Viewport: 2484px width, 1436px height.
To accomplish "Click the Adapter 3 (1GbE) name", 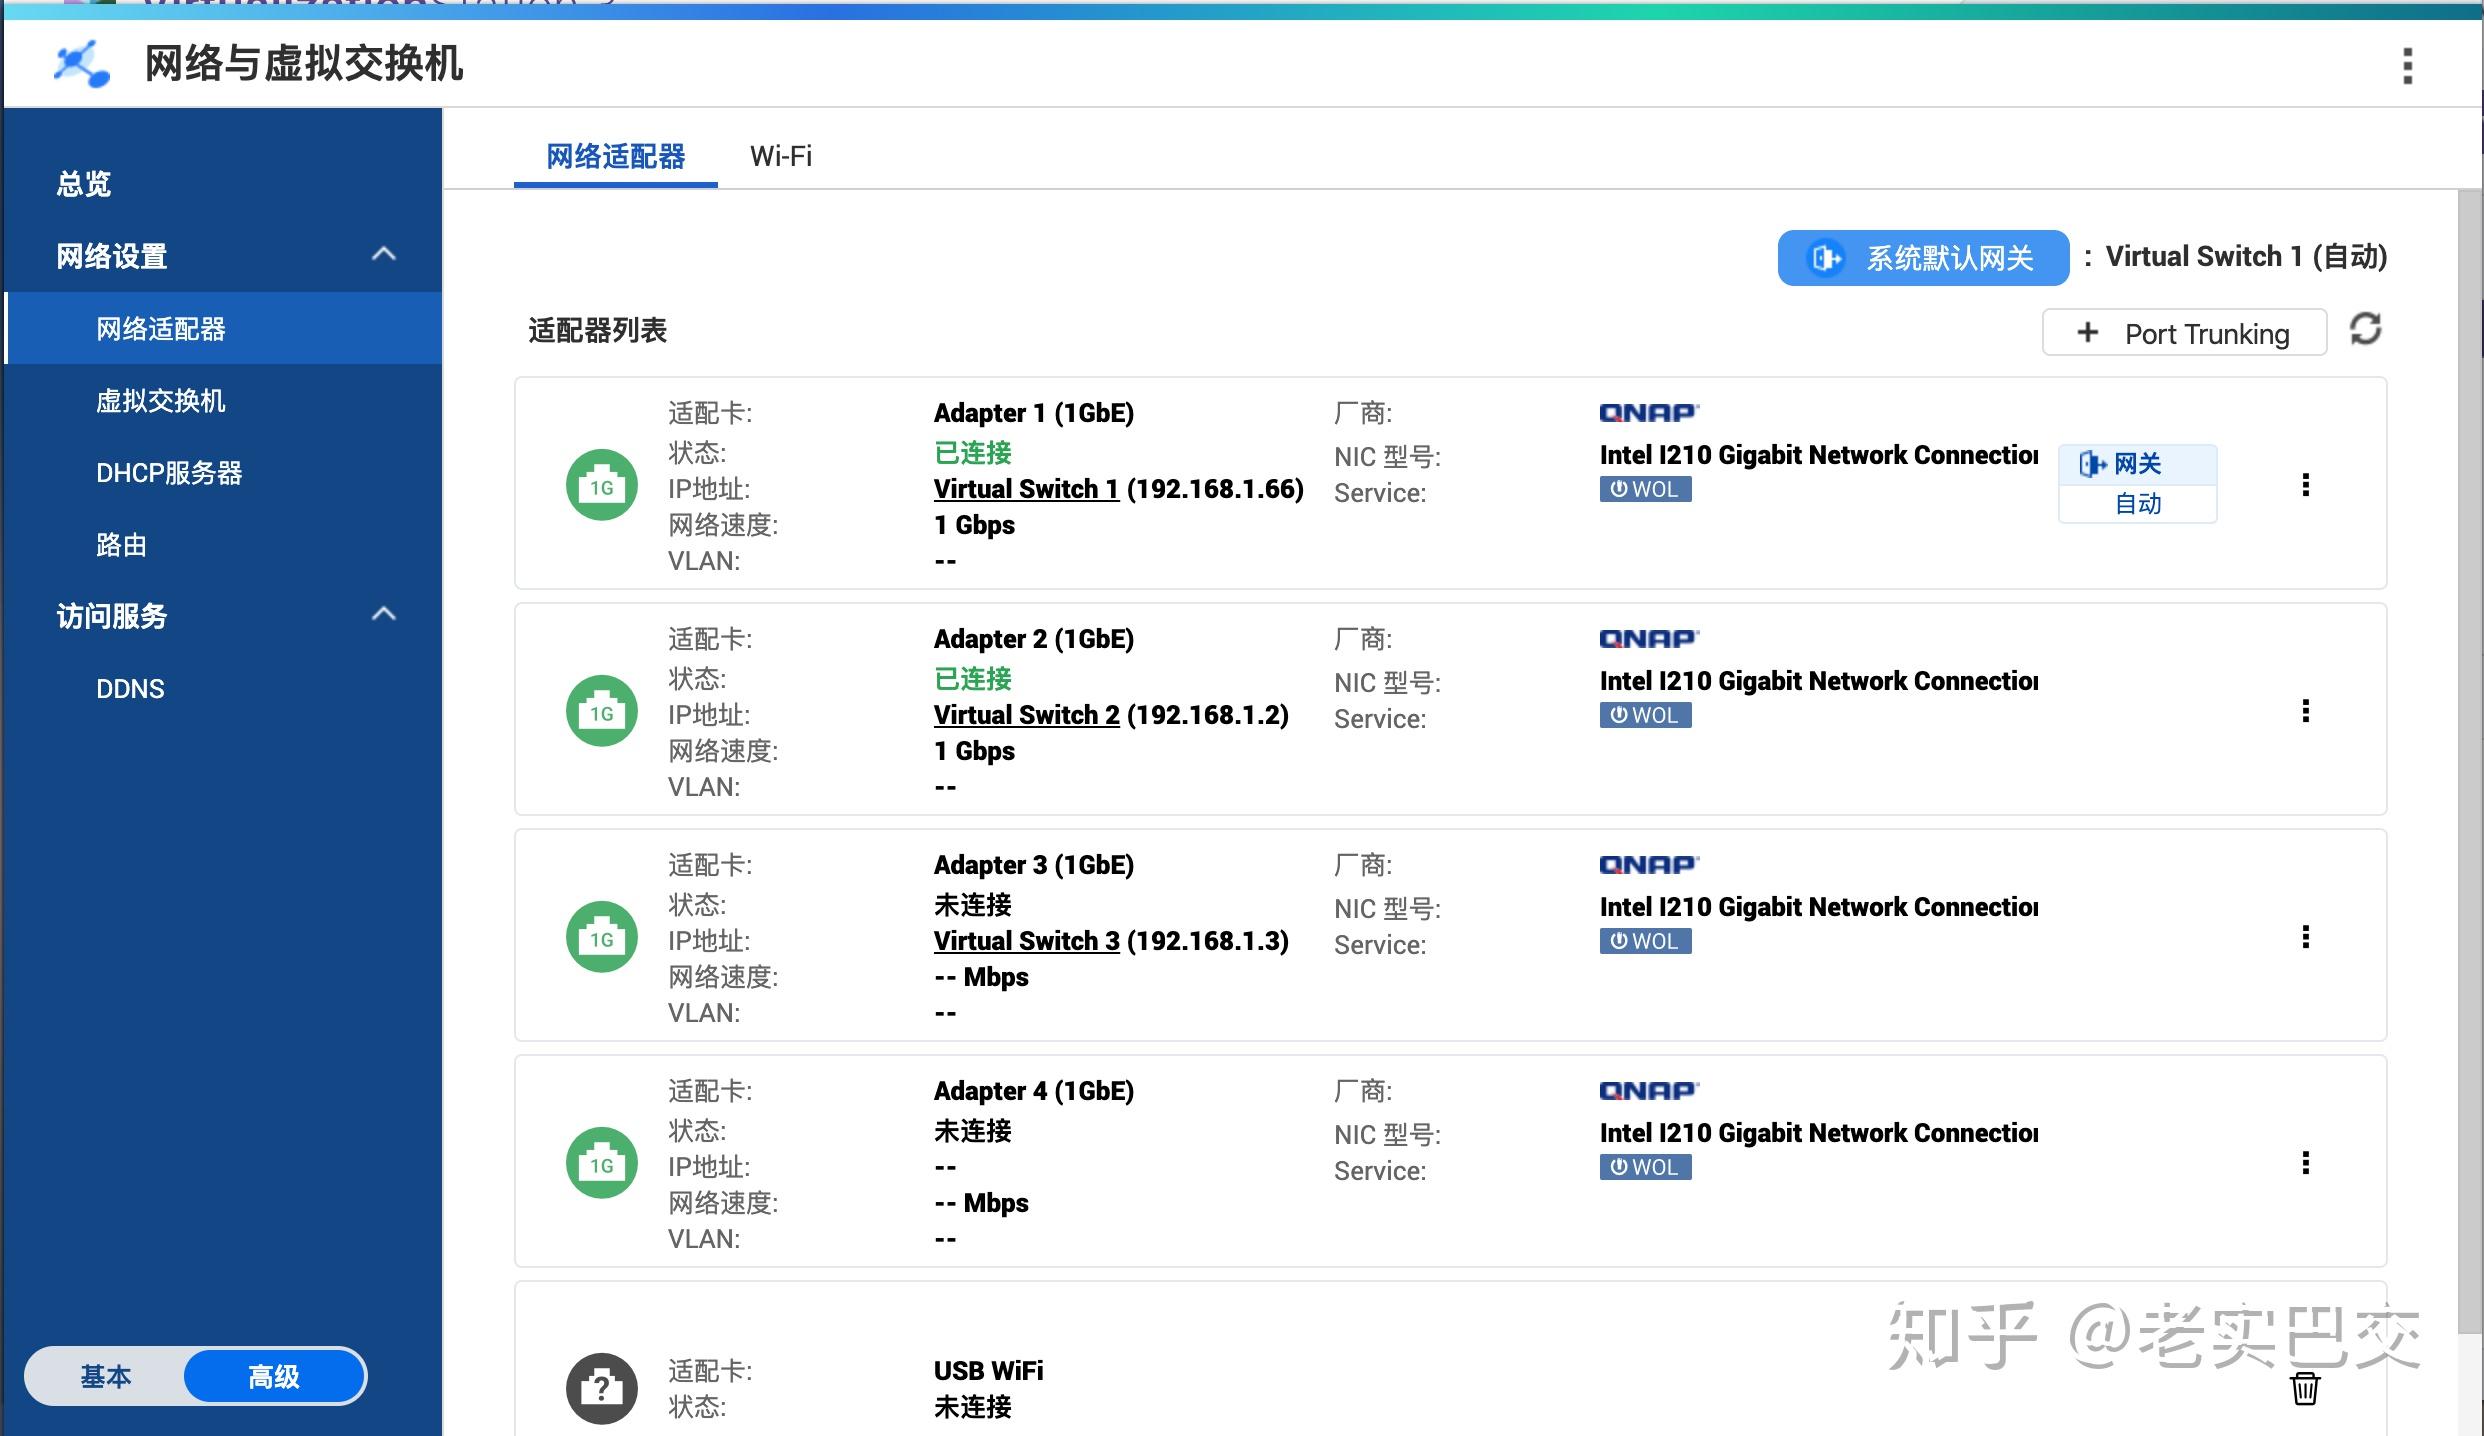I will [1034, 865].
